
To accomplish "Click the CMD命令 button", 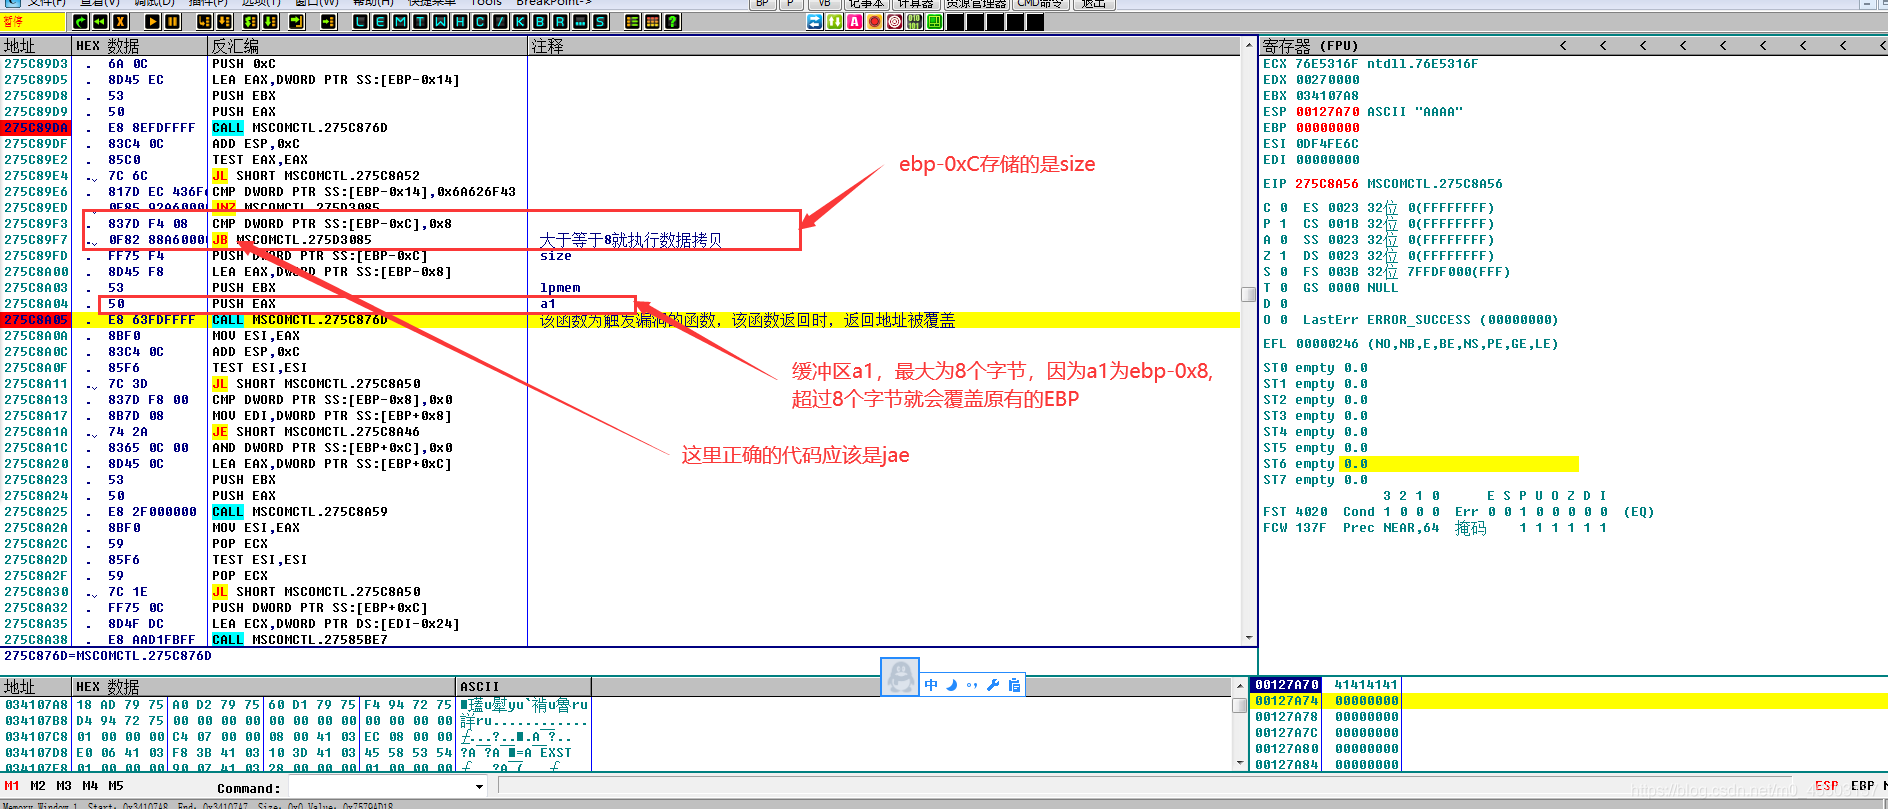I will pyautogui.click(x=1040, y=4).
